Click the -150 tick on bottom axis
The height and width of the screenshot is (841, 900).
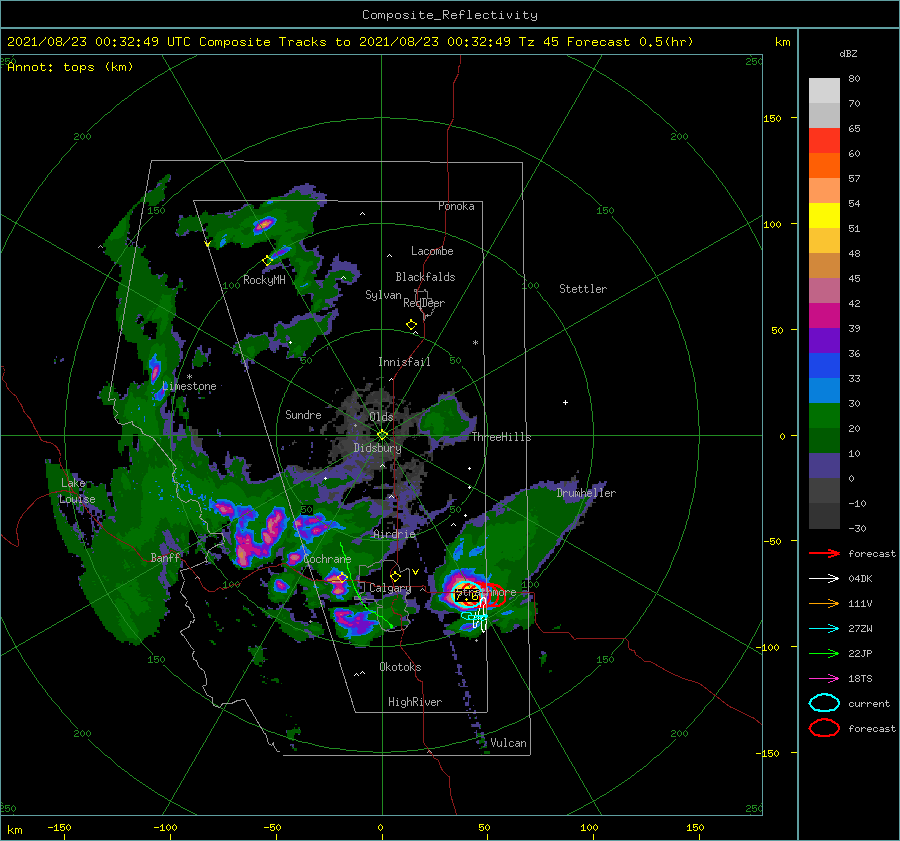click(59, 827)
